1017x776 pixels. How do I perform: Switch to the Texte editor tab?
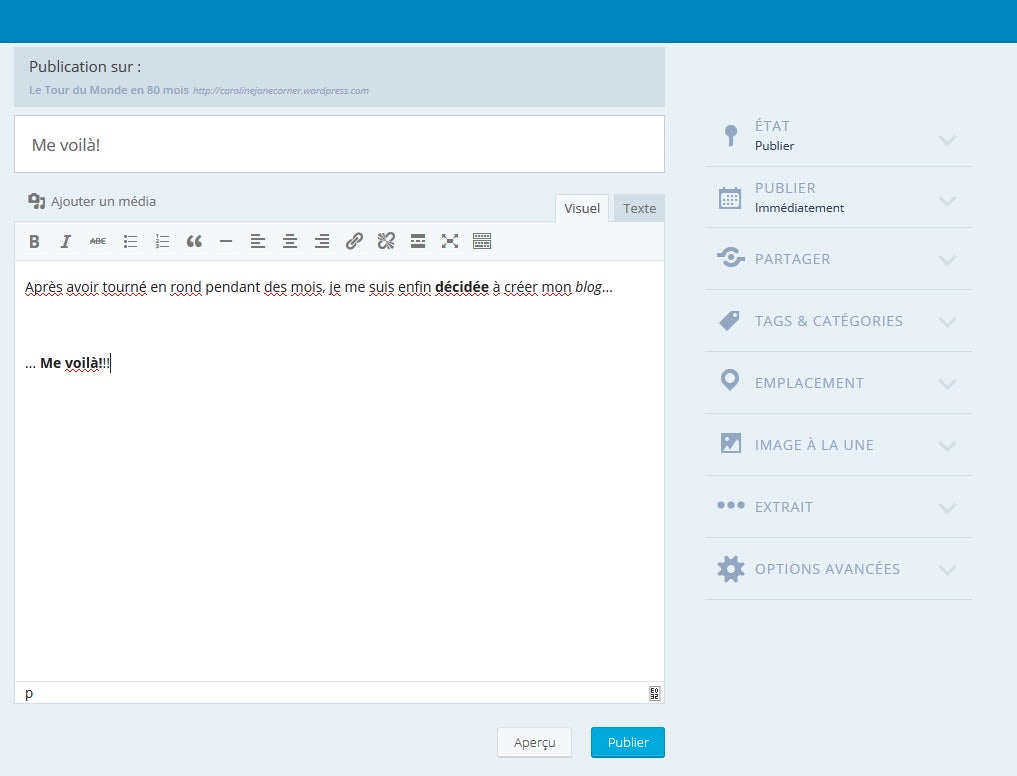pos(639,208)
